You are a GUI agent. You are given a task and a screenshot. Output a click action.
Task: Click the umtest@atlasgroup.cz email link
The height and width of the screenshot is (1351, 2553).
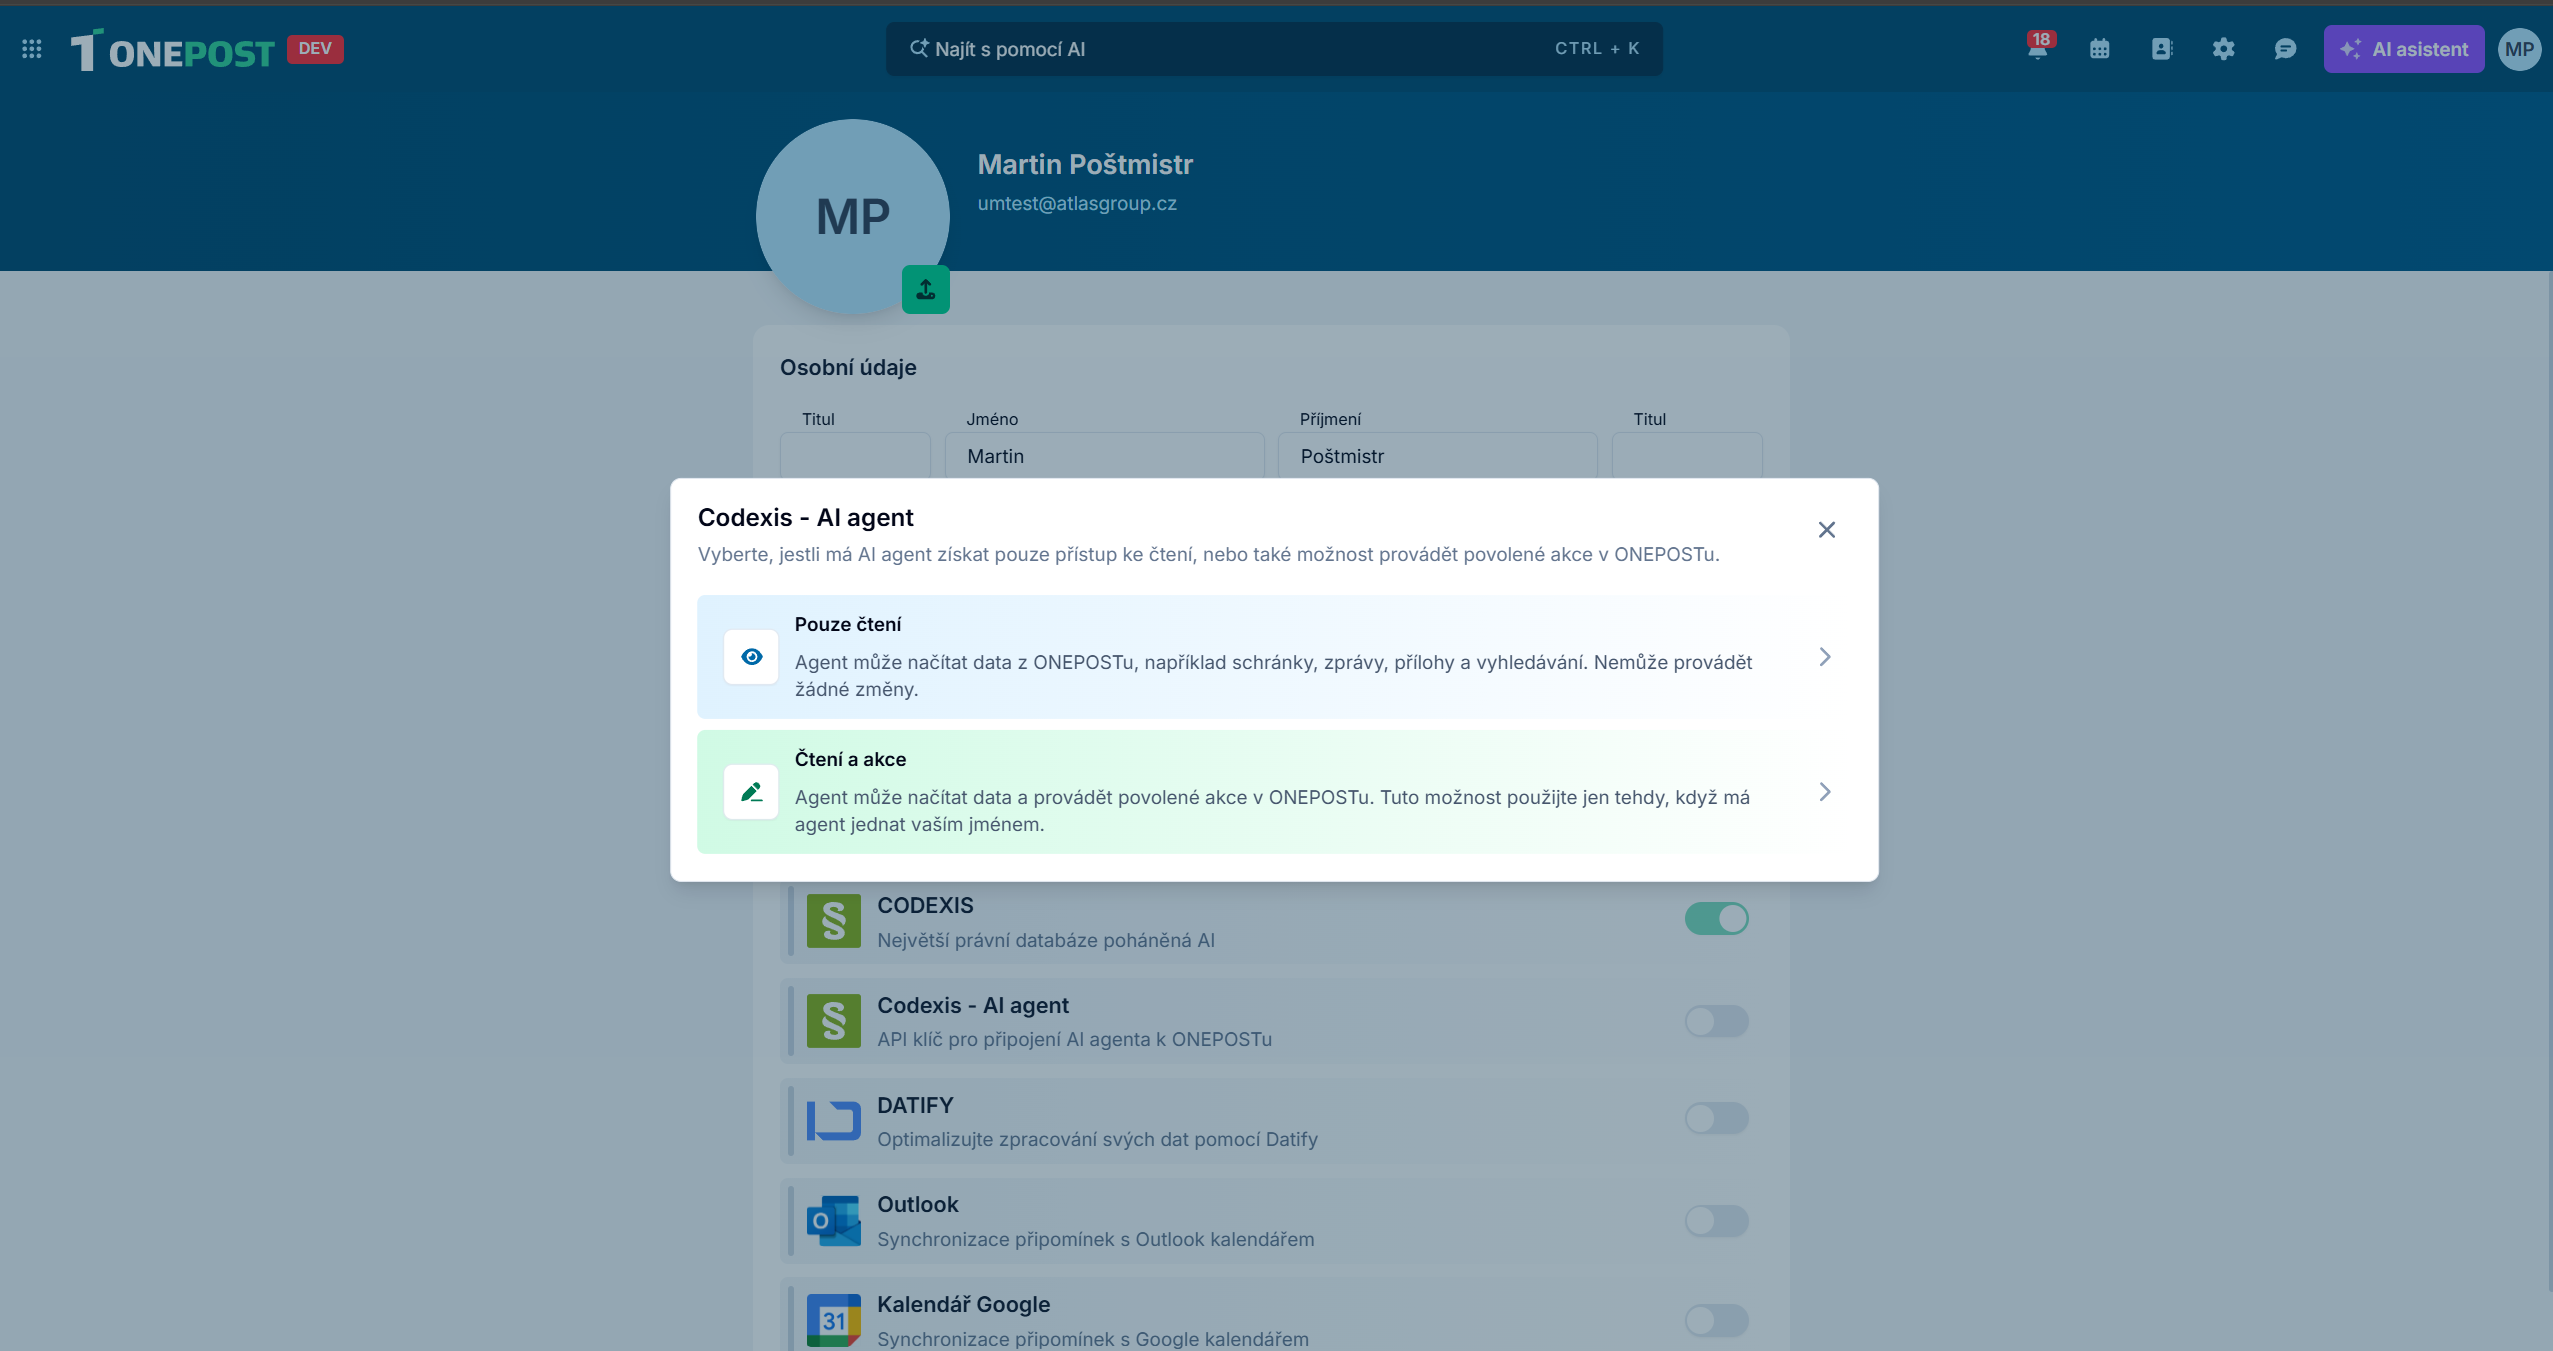[x=1077, y=204]
